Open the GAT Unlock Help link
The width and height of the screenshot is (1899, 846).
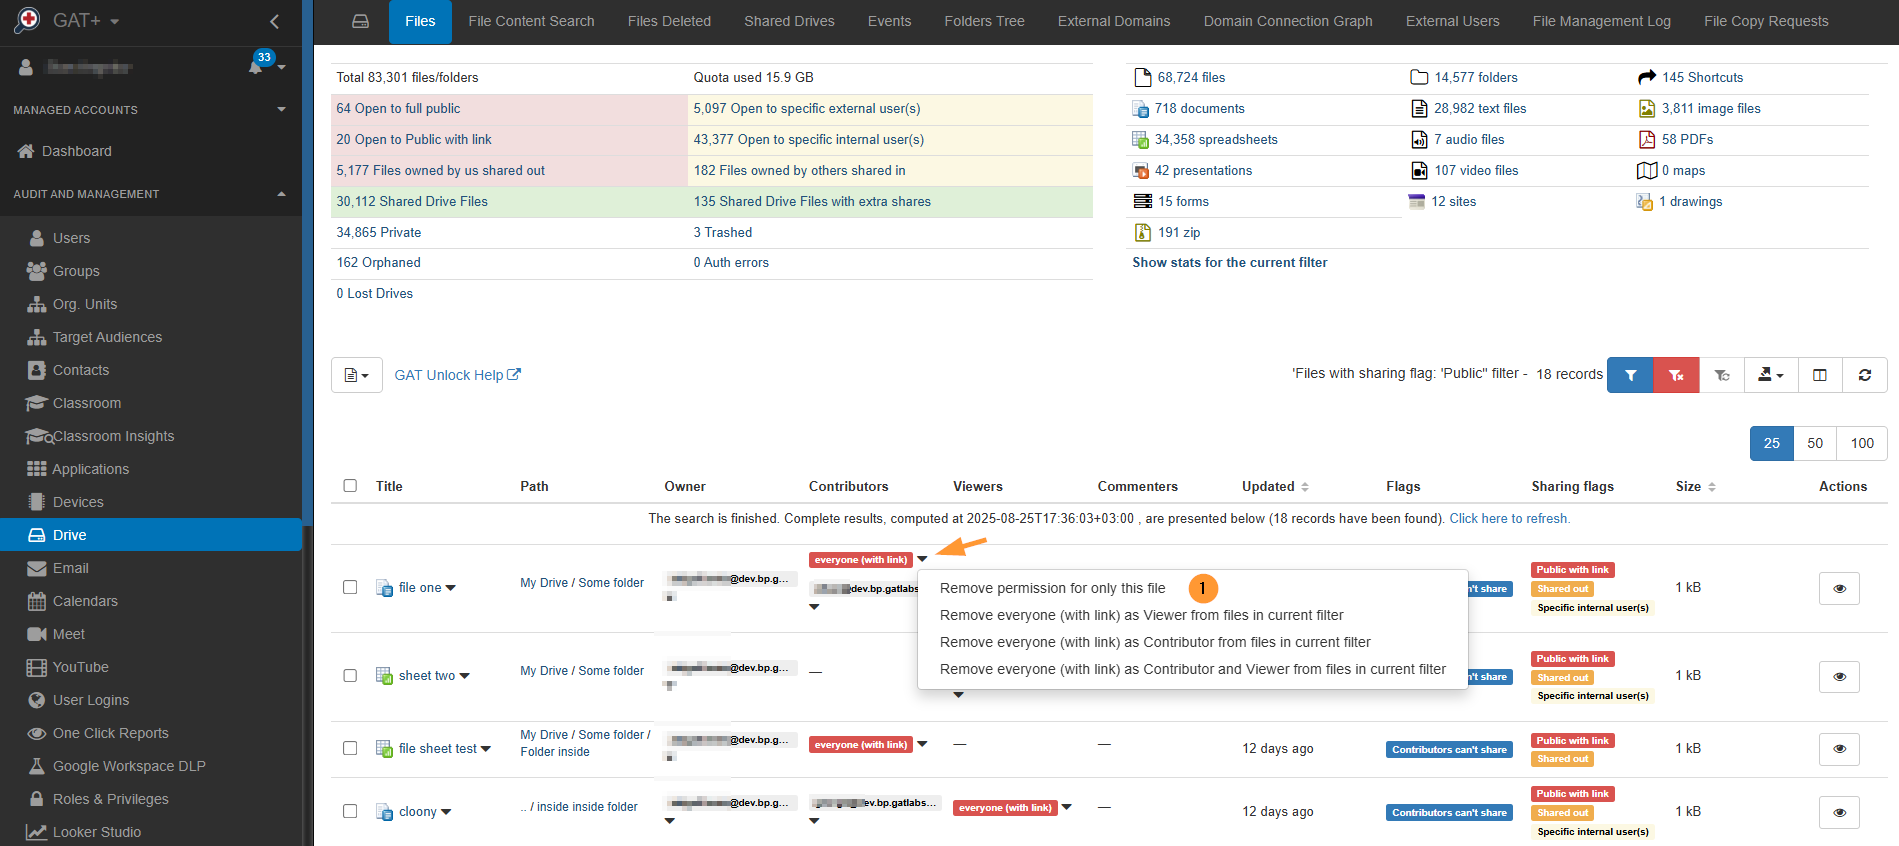click(457, 375)
